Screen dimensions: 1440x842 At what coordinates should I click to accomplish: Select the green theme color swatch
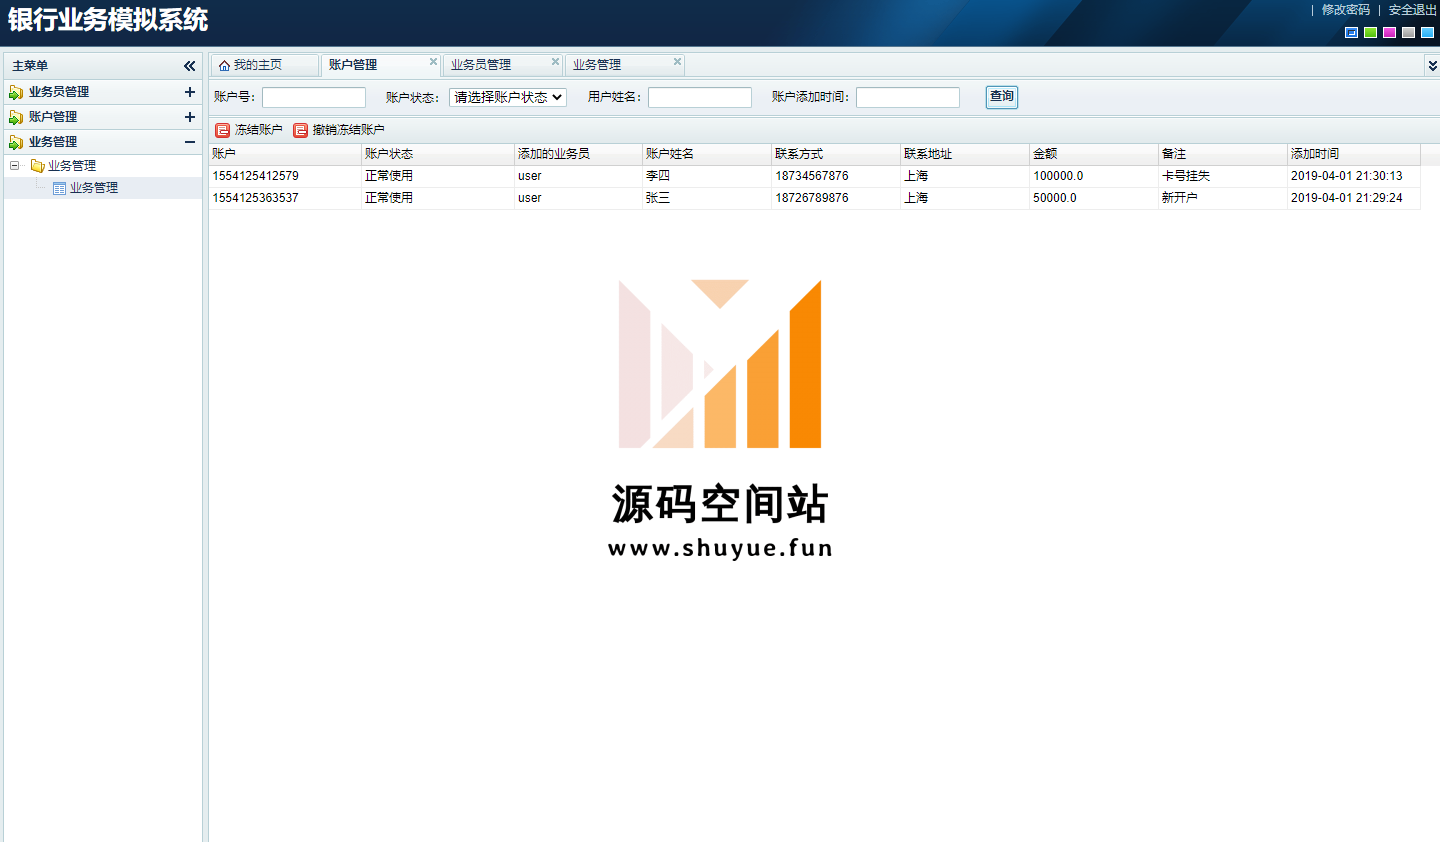[1371, 32]
